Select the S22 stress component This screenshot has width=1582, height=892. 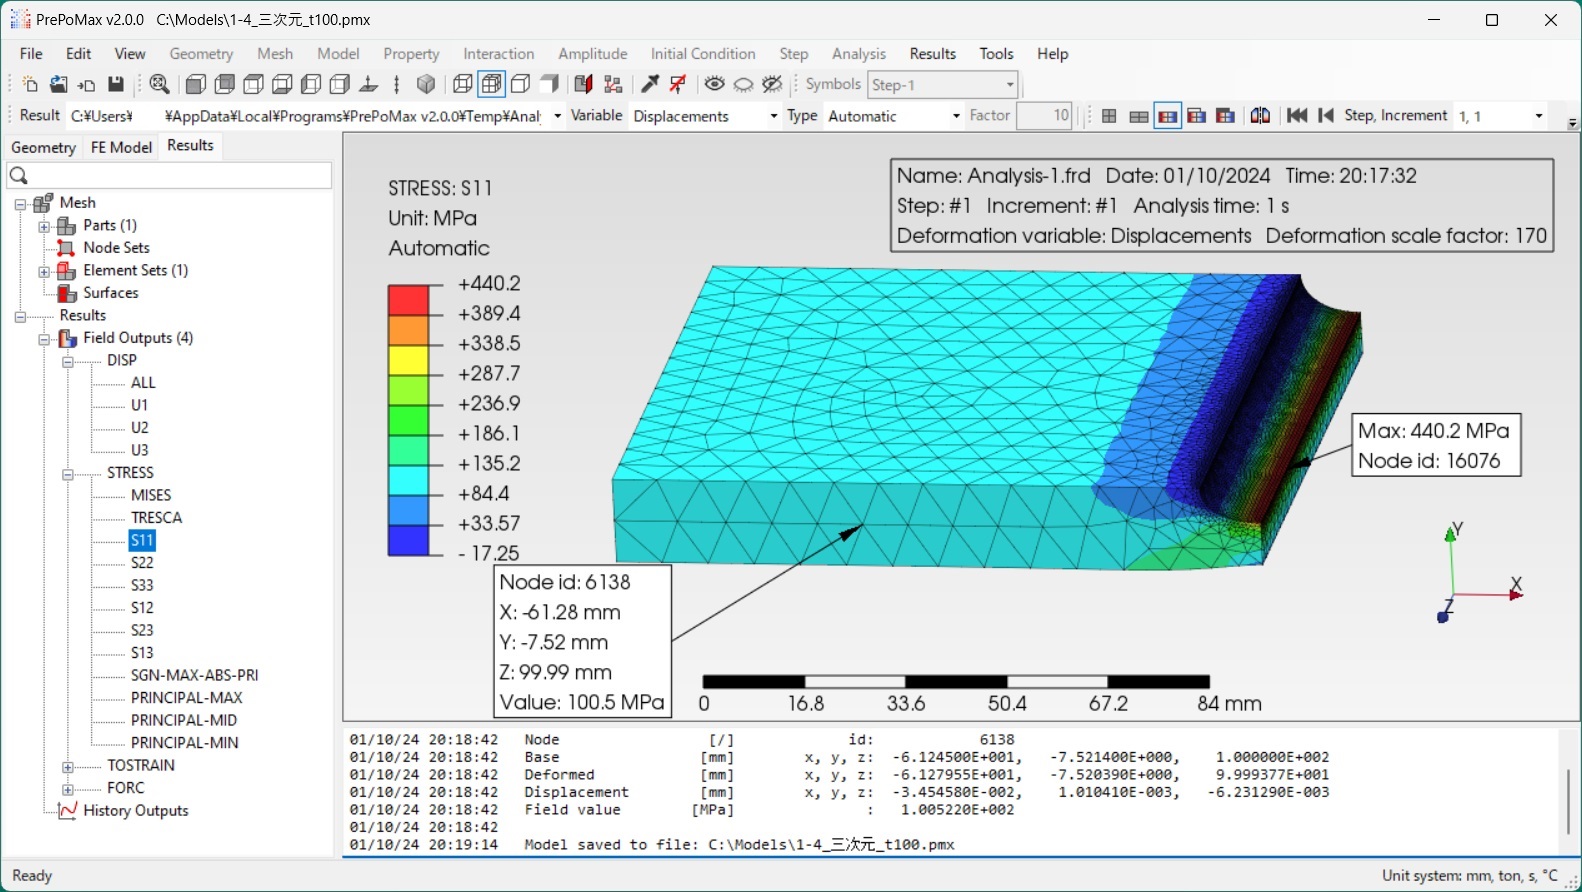pos(142,563)
